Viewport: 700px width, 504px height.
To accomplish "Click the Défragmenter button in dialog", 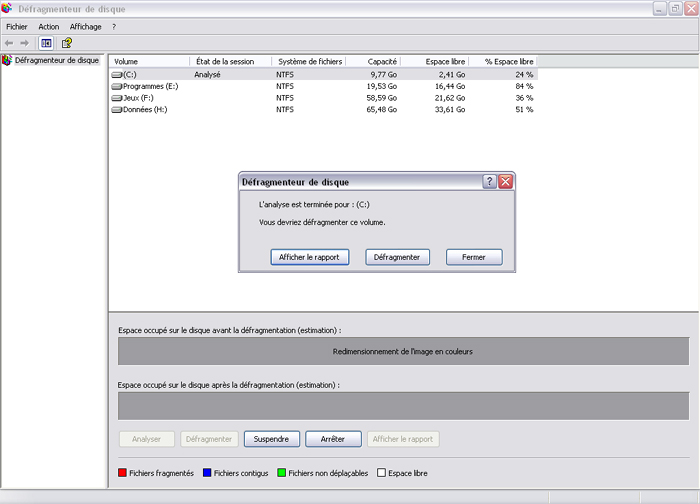I will (397, 257).
